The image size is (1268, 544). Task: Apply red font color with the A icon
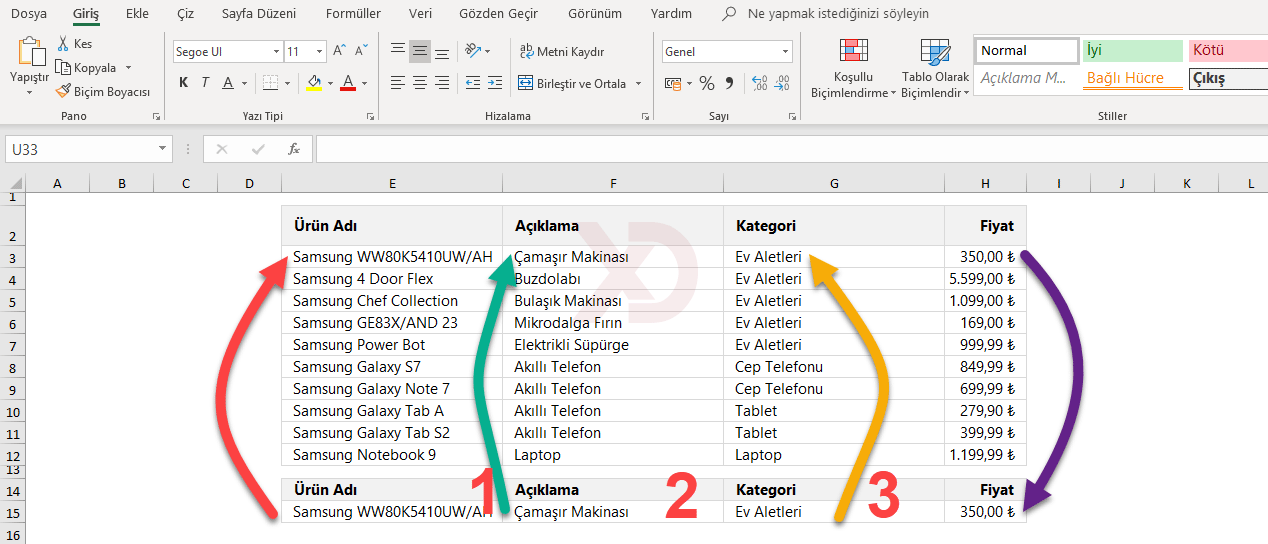[348, 83]
